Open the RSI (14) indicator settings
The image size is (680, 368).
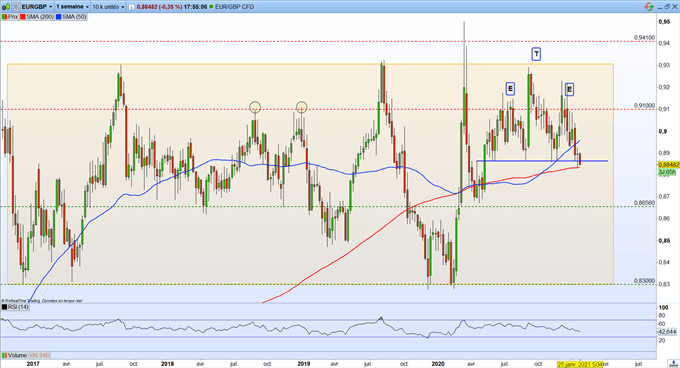pyautogui.click(x=19, y=307)
